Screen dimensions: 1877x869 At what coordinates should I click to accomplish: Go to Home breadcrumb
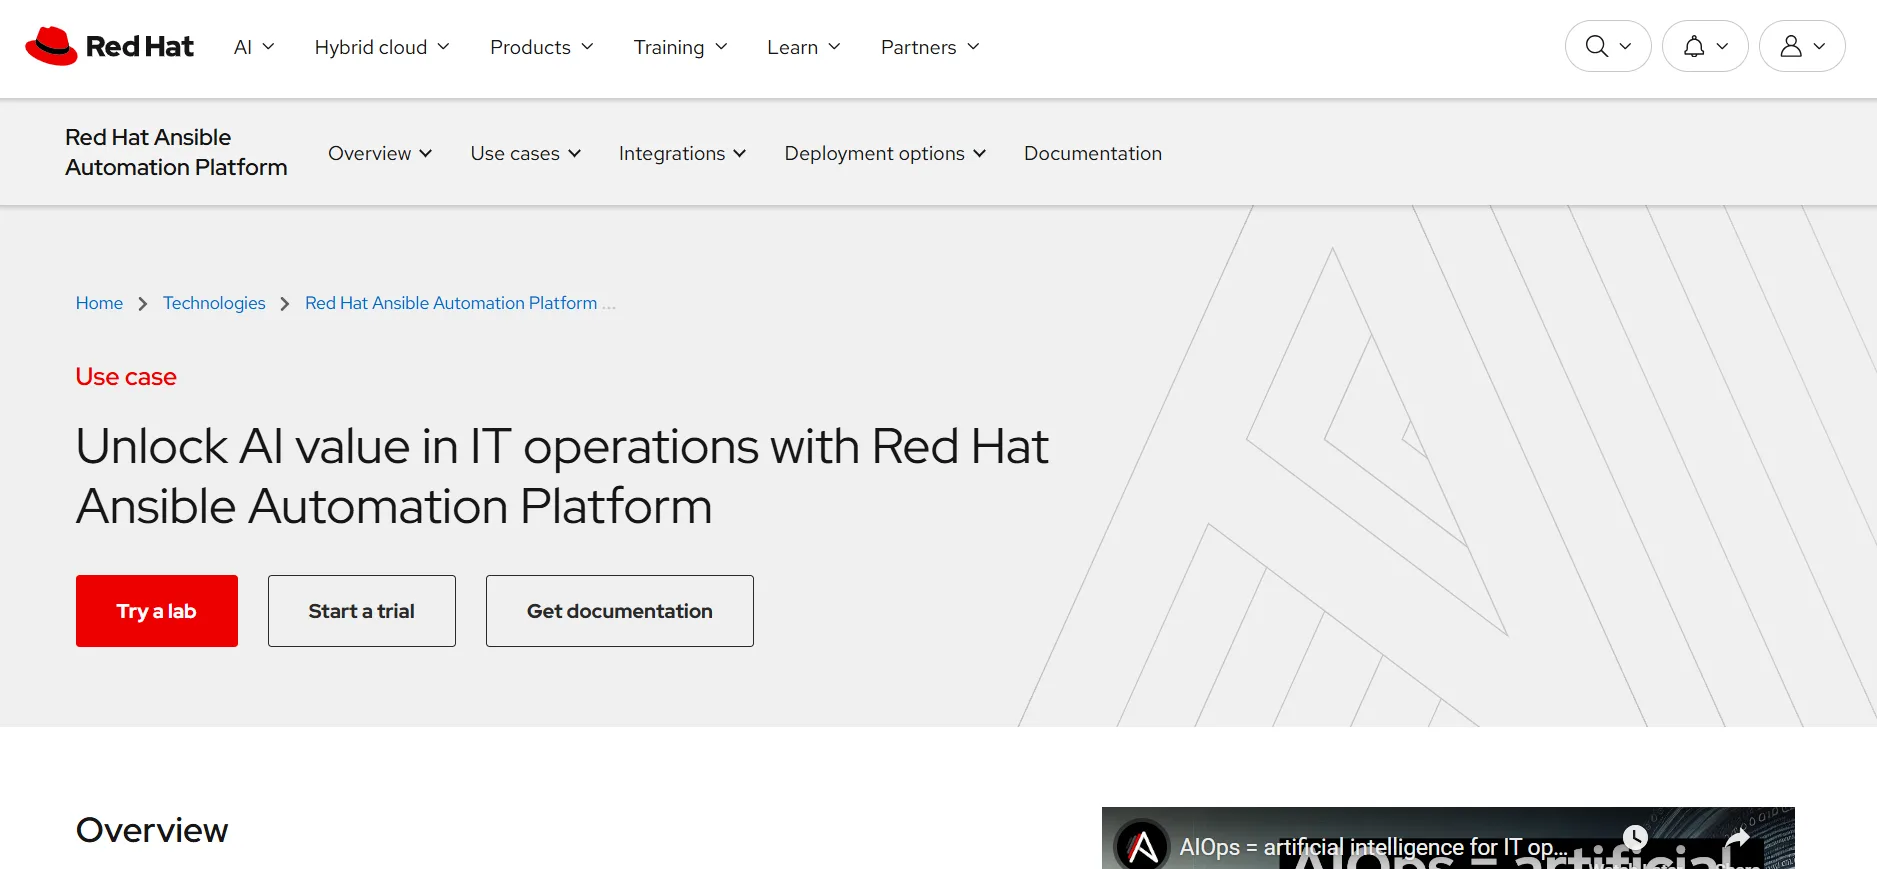coord(99,303)
